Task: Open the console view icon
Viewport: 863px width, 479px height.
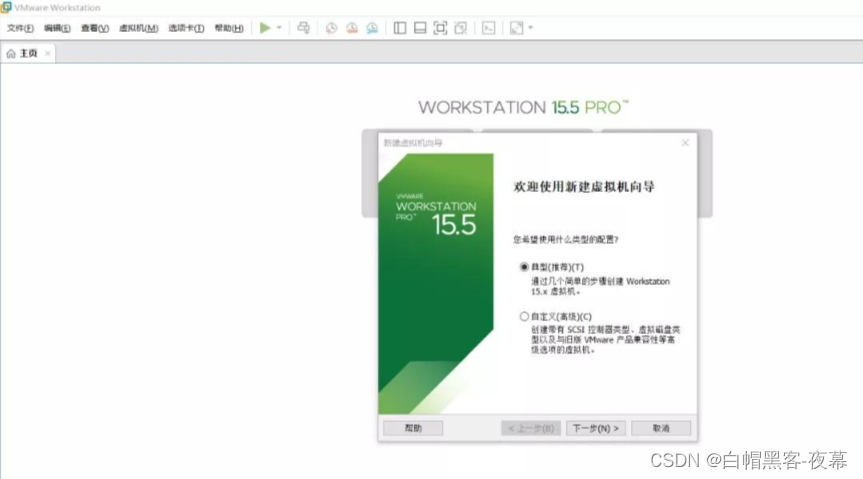Action: [489, 28]
